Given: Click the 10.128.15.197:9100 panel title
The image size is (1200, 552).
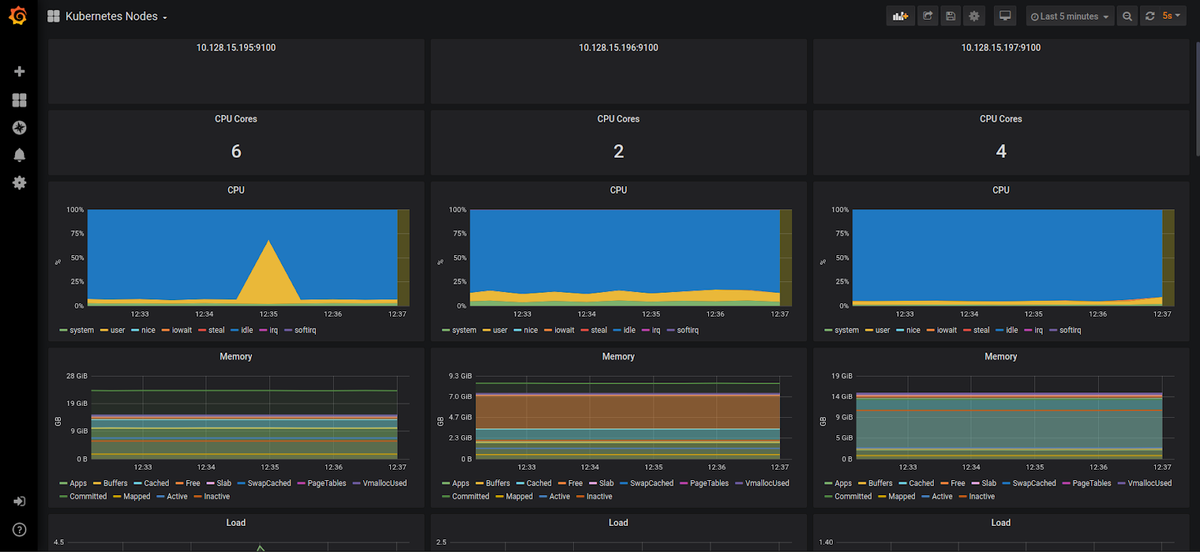Looking at the screenshot, I should pyautogui.click(x=1001, y=47).
